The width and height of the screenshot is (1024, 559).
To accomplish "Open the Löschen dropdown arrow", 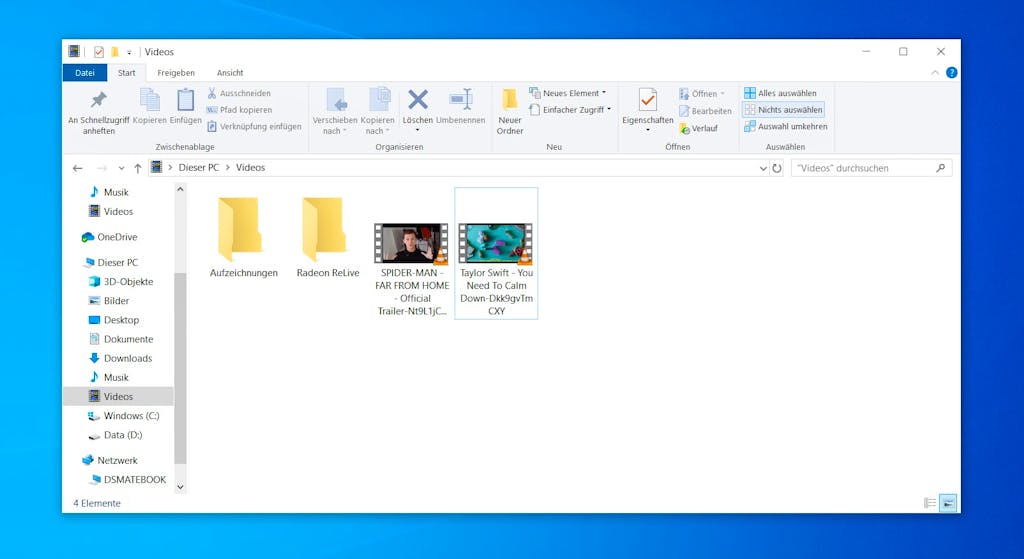I will point(418,130).
